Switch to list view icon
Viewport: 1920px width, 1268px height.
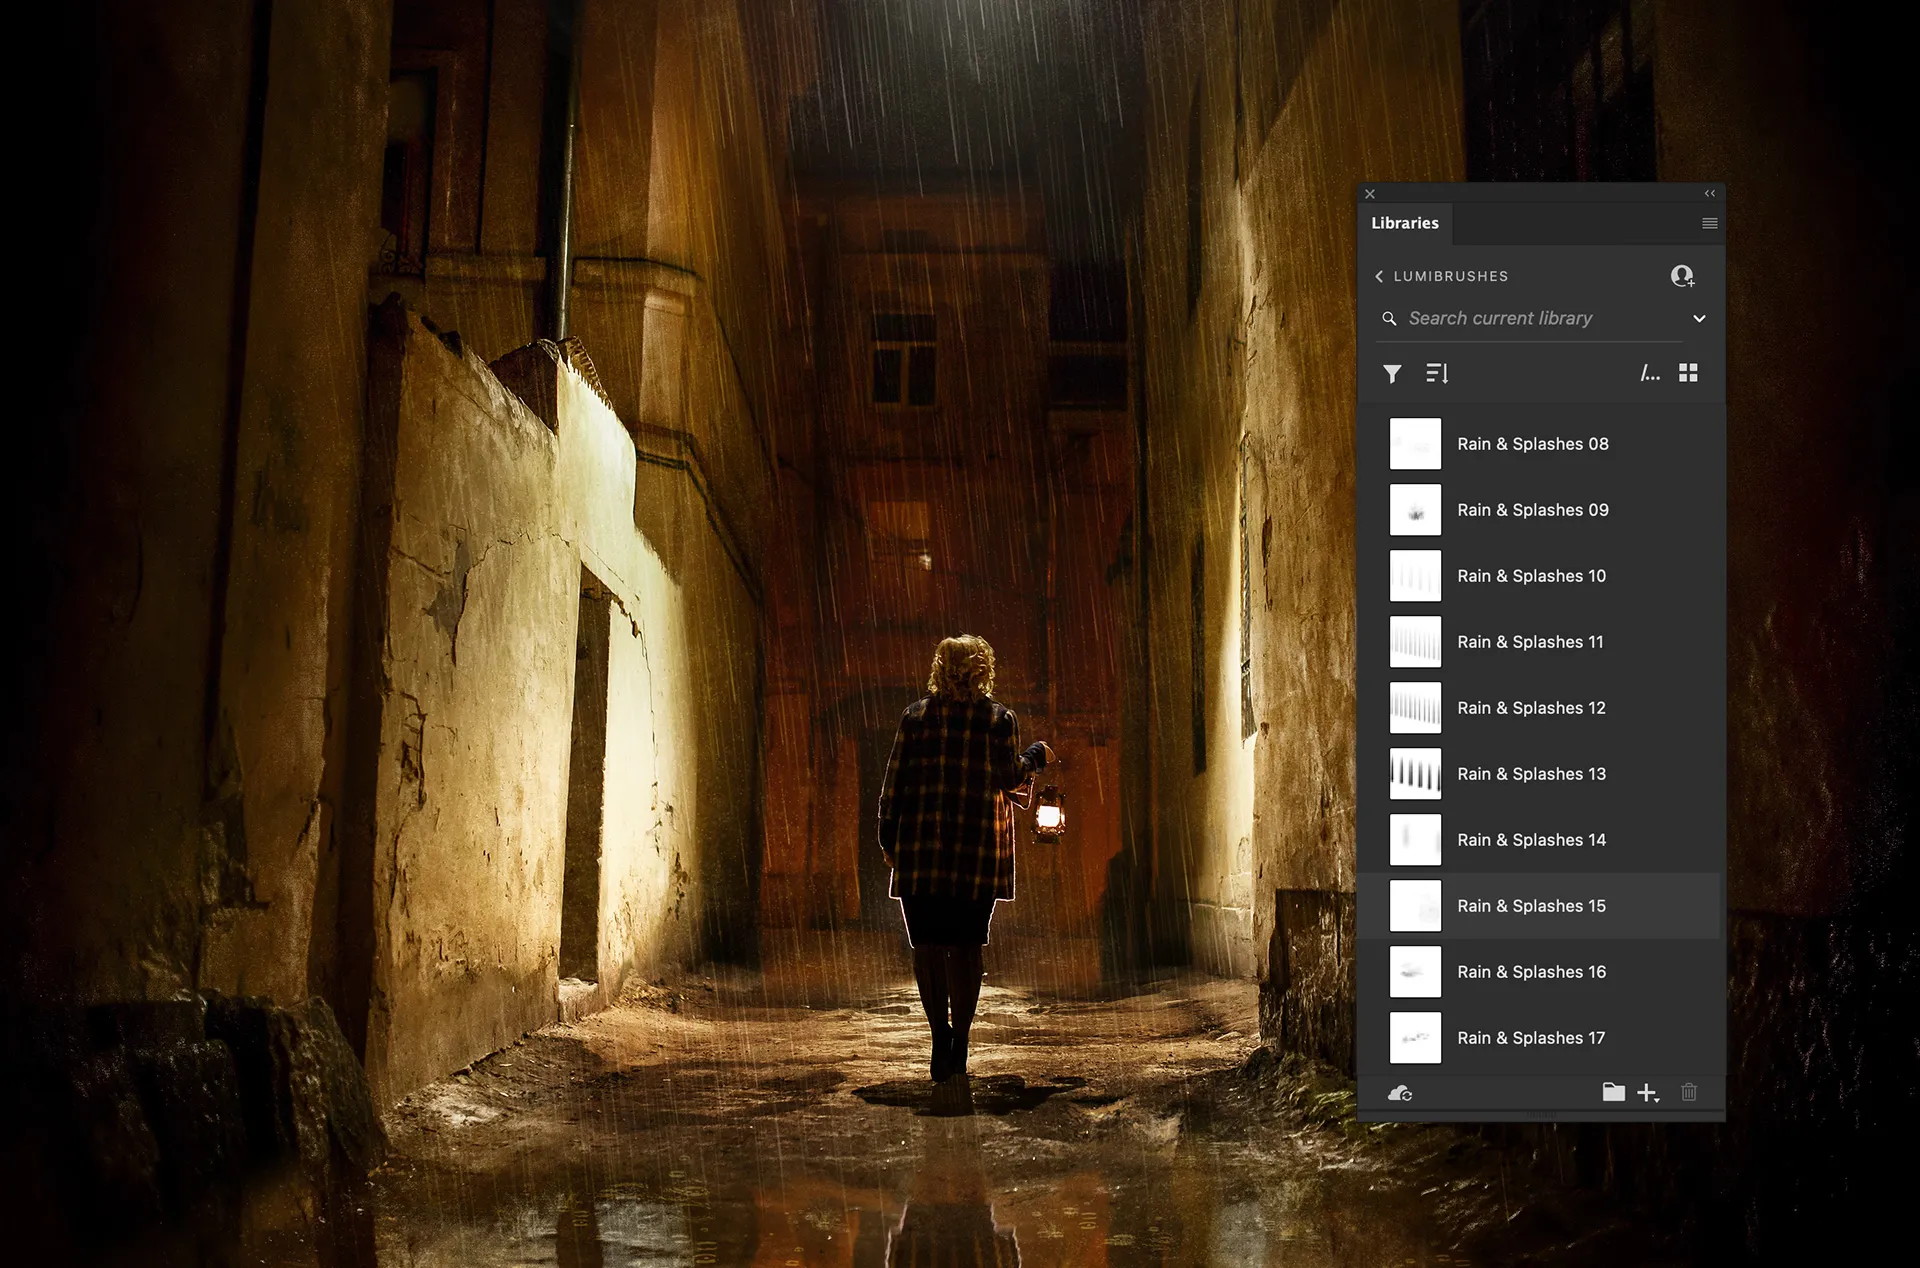pyautogui.click(x=1650, y=374)
